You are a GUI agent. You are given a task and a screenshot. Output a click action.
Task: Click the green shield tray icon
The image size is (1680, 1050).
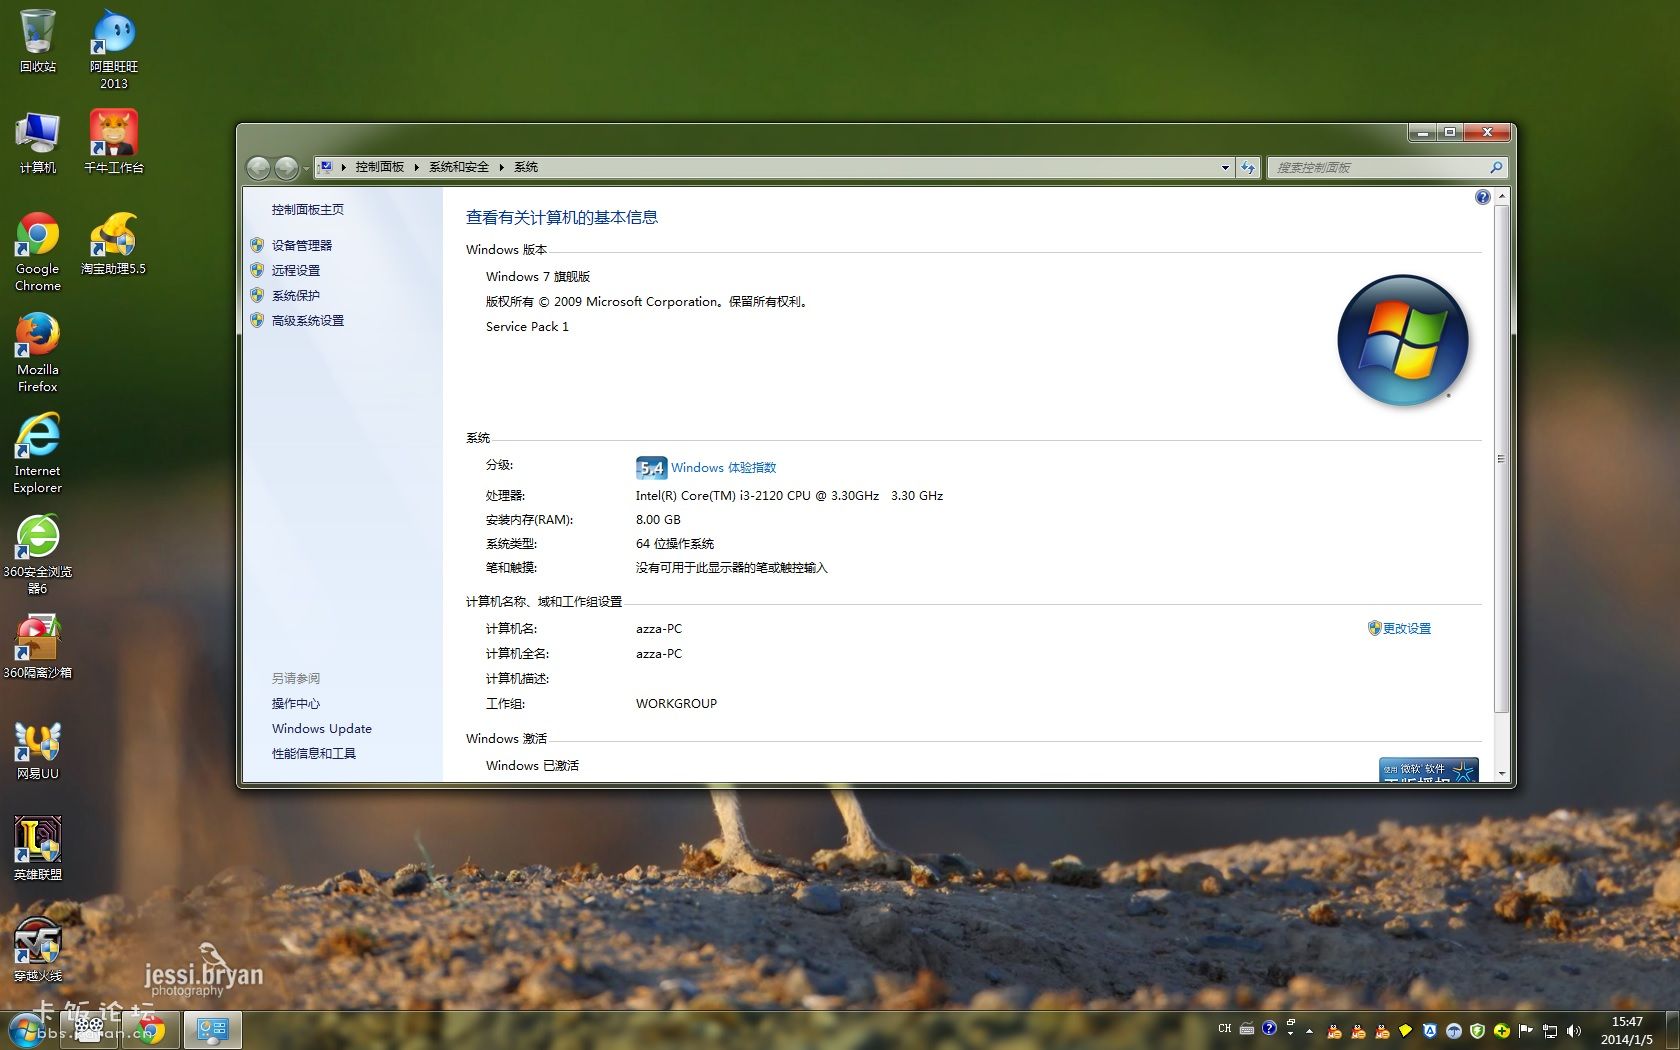pyautogui.click(x=1477, y=1030)
